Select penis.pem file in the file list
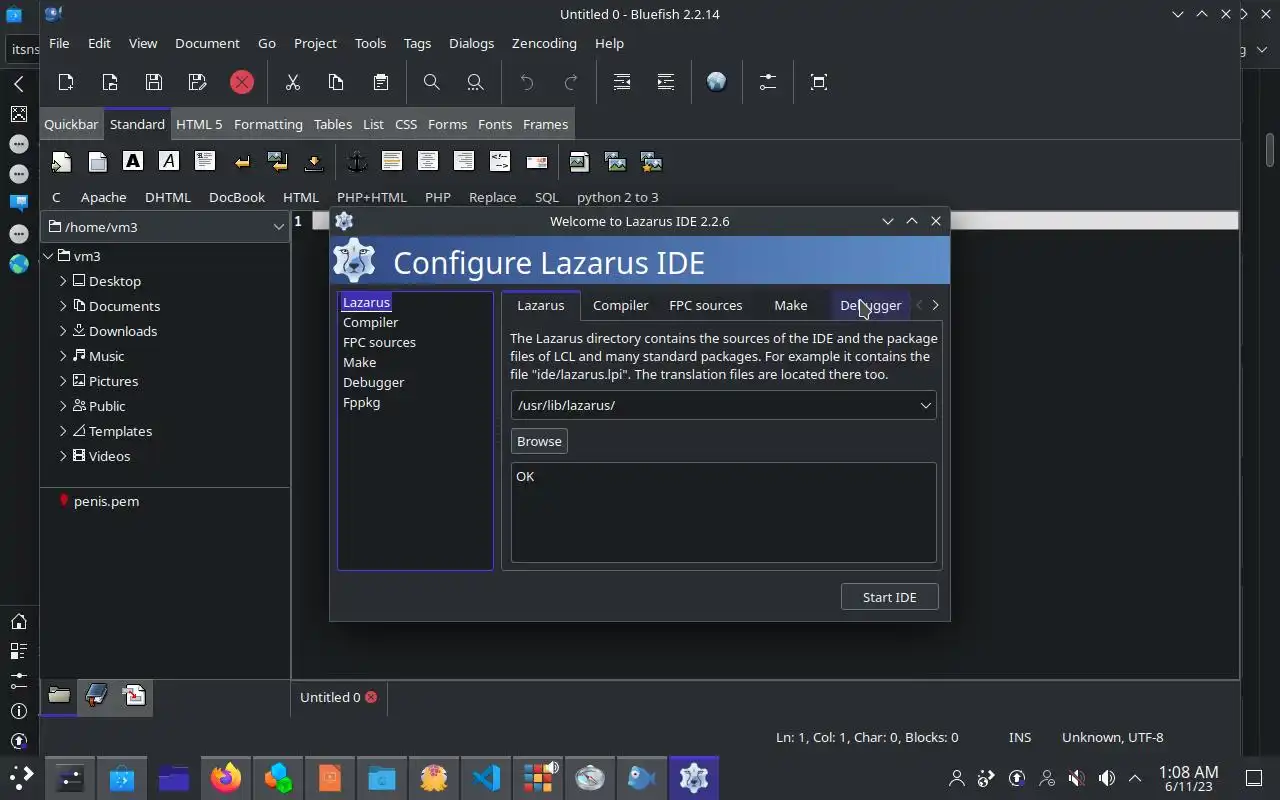This screenshot has width=1280, height=800. click(x=106, y=501)
